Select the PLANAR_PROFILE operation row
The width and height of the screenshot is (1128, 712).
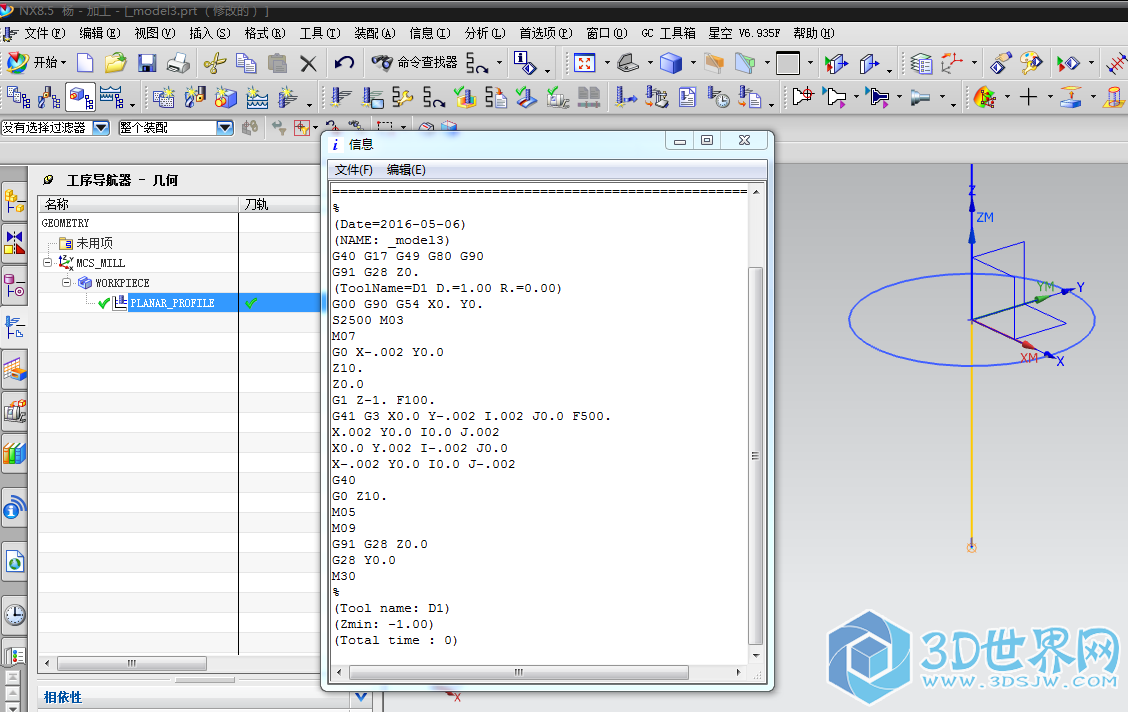click(179, 303)
